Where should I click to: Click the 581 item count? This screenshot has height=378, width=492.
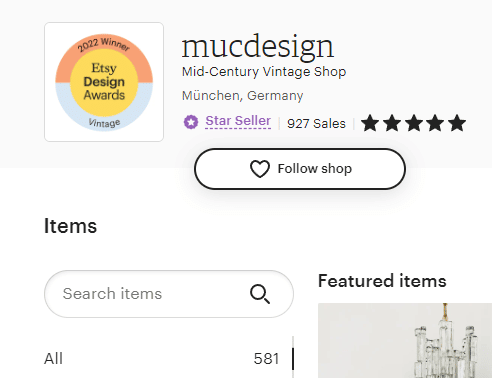(266, 359)
